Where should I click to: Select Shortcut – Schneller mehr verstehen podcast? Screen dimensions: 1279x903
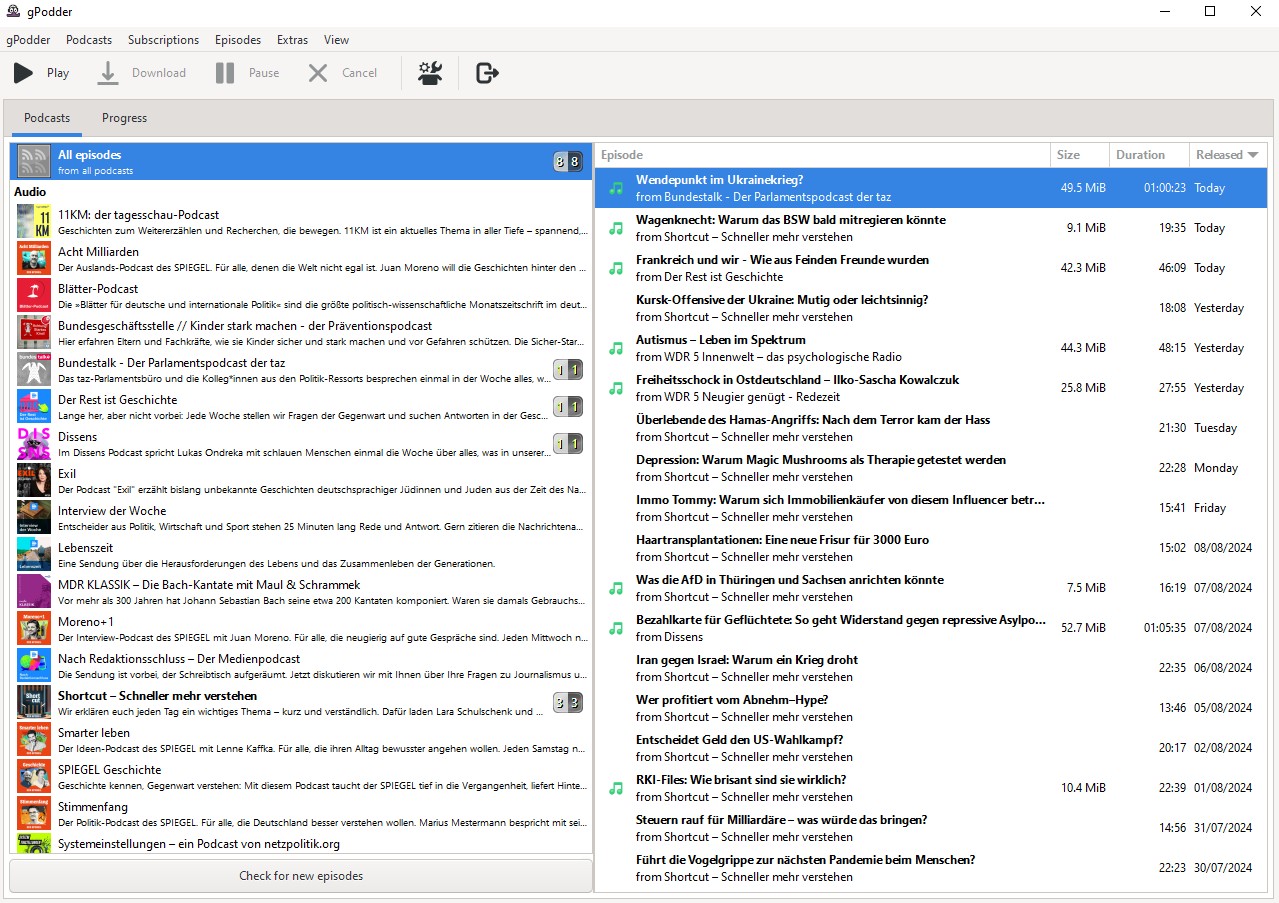(157, 696)
